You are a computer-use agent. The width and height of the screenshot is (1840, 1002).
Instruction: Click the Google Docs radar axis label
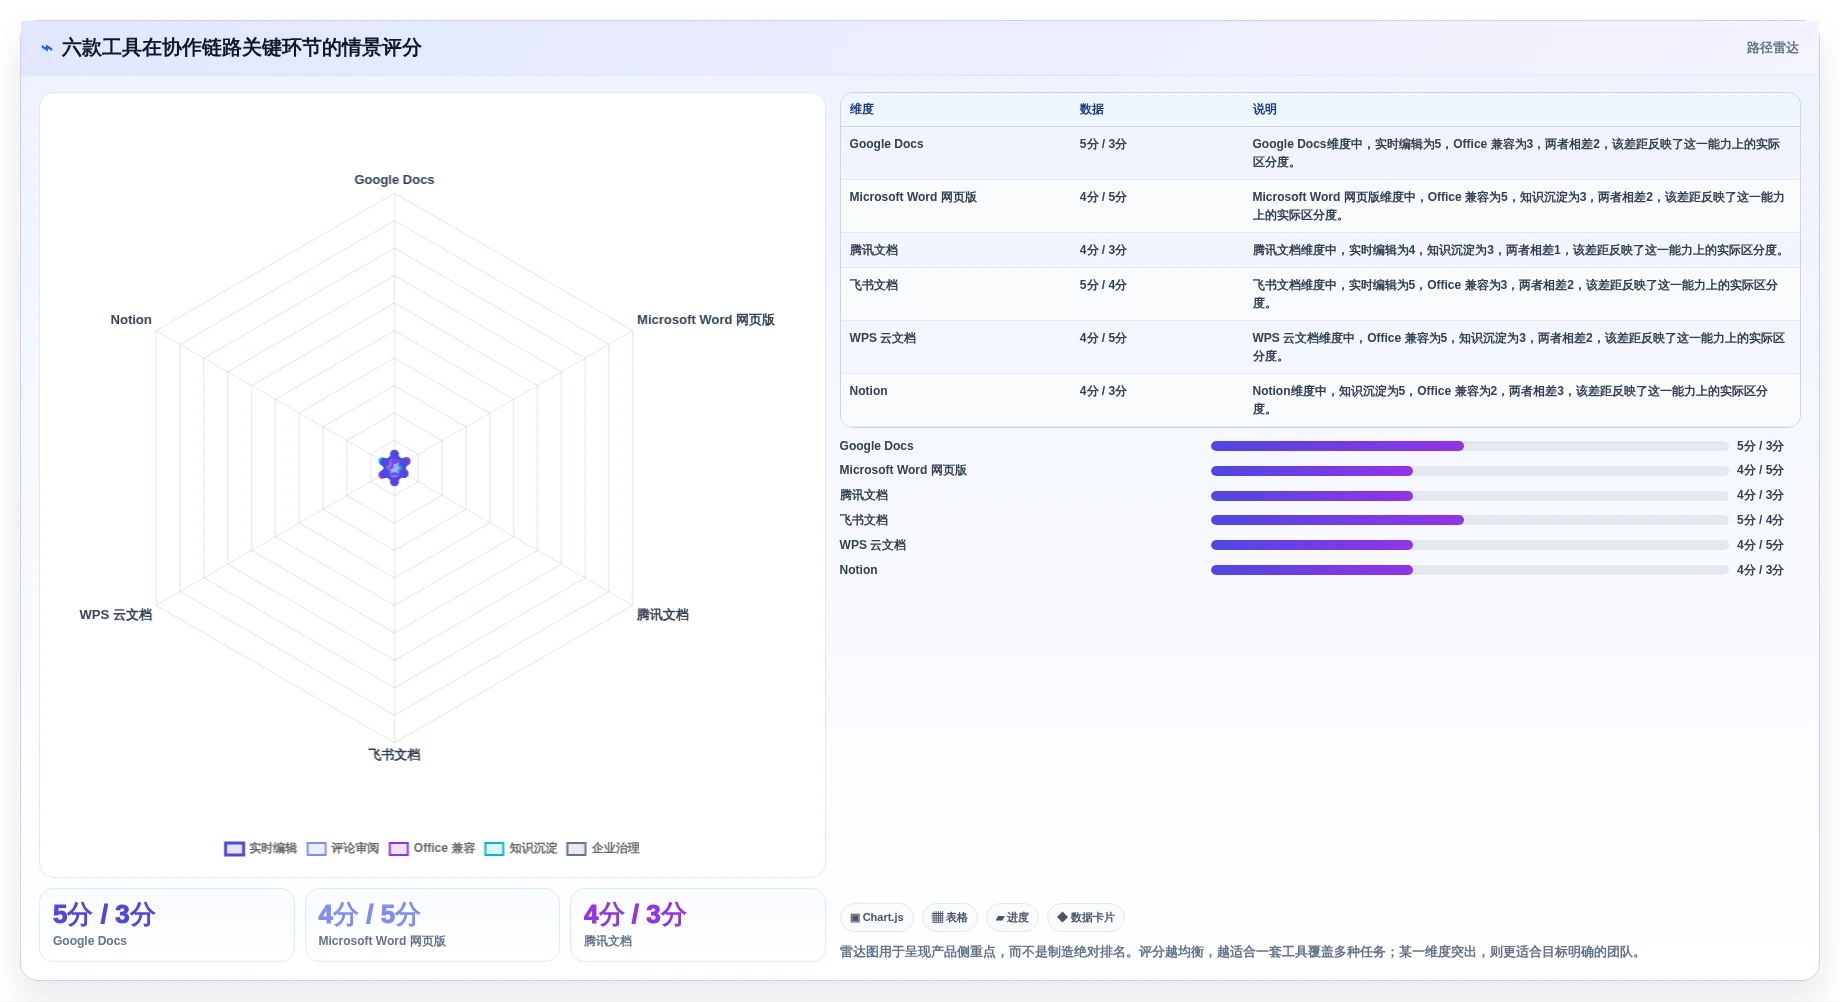[394, 180]
